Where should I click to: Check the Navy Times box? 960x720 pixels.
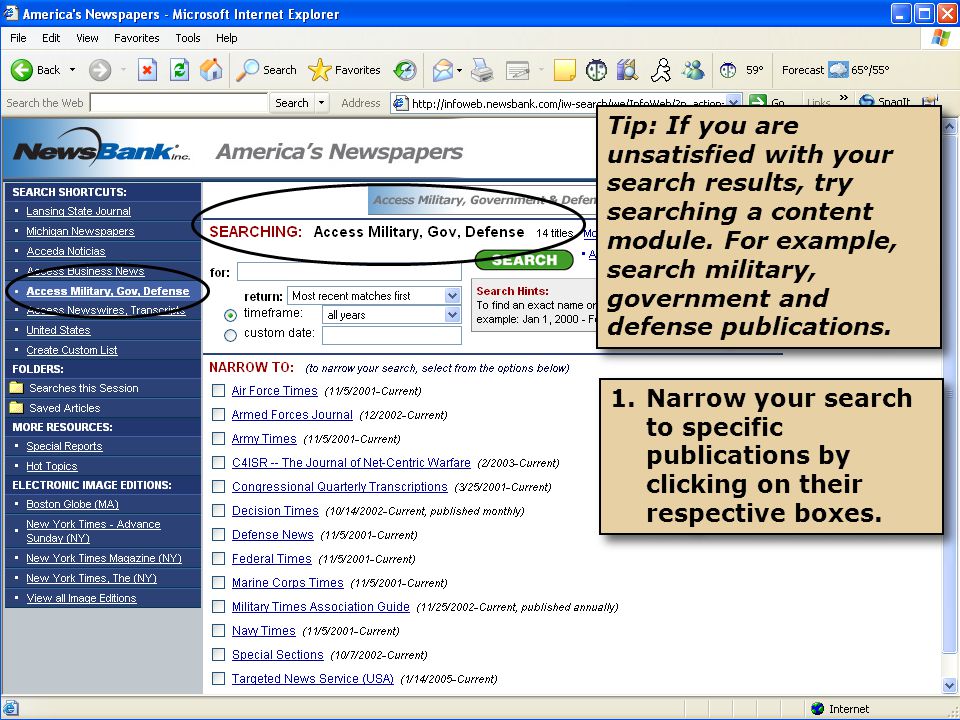pos(219,631)
